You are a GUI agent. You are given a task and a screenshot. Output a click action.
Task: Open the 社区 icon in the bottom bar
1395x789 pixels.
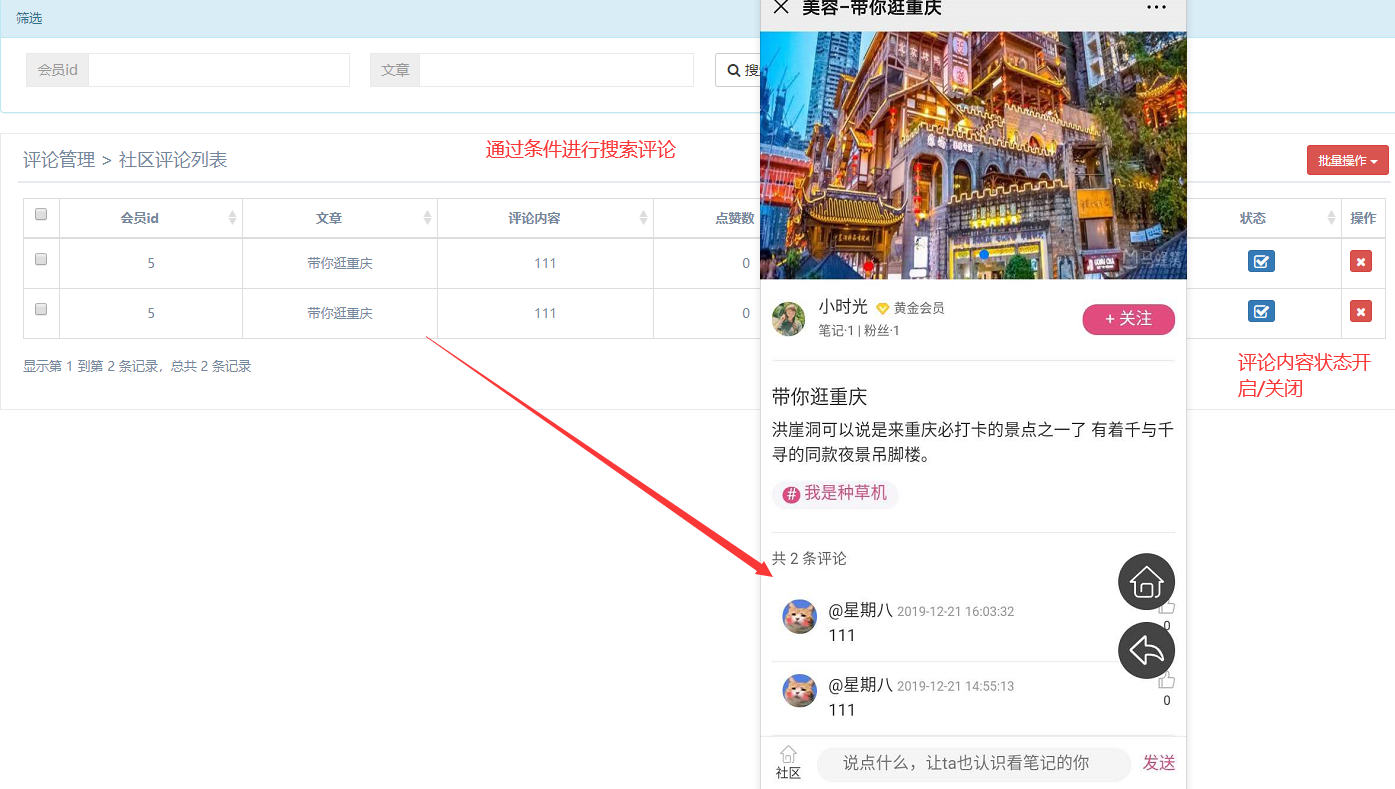788,763
